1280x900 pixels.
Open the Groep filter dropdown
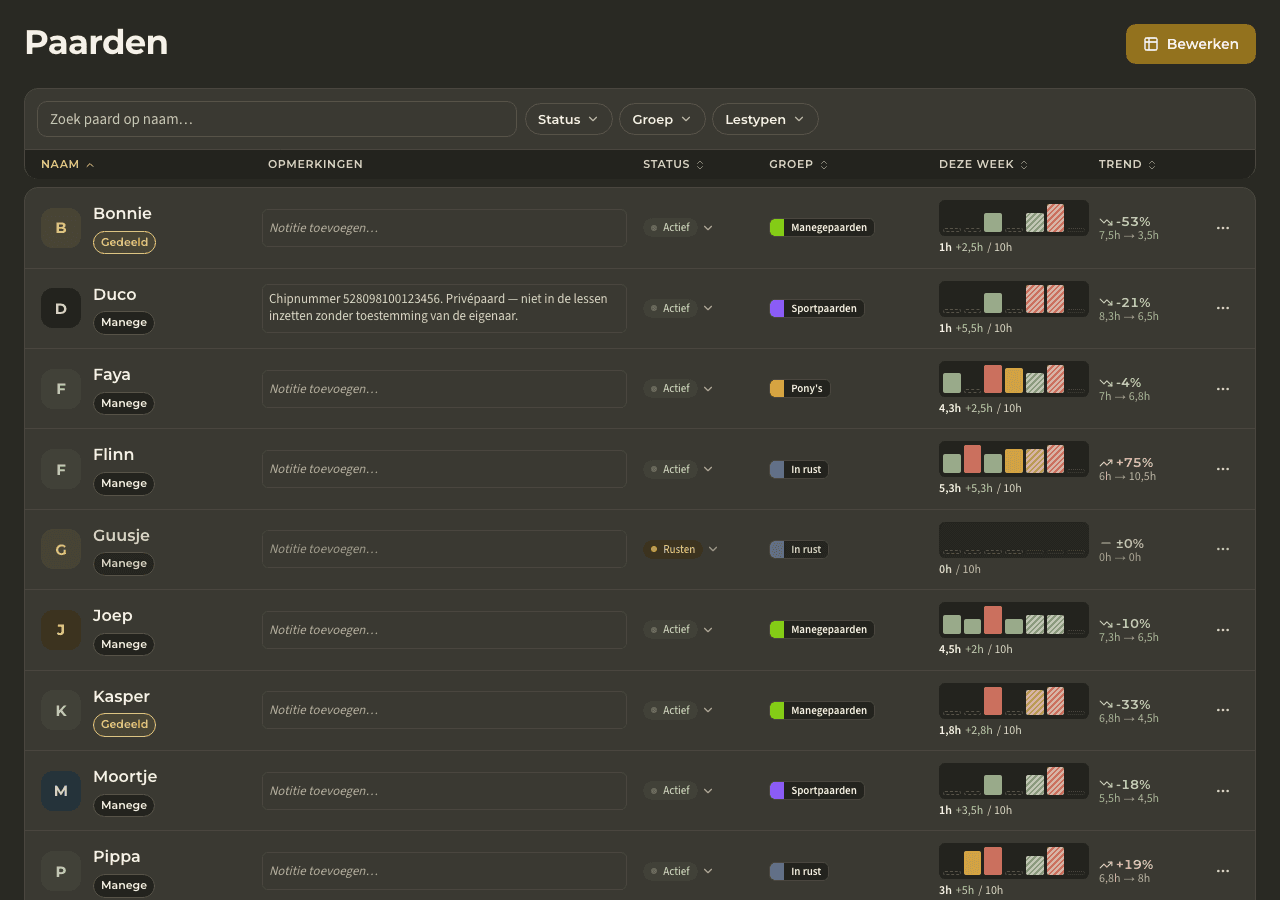pos(662,119)
